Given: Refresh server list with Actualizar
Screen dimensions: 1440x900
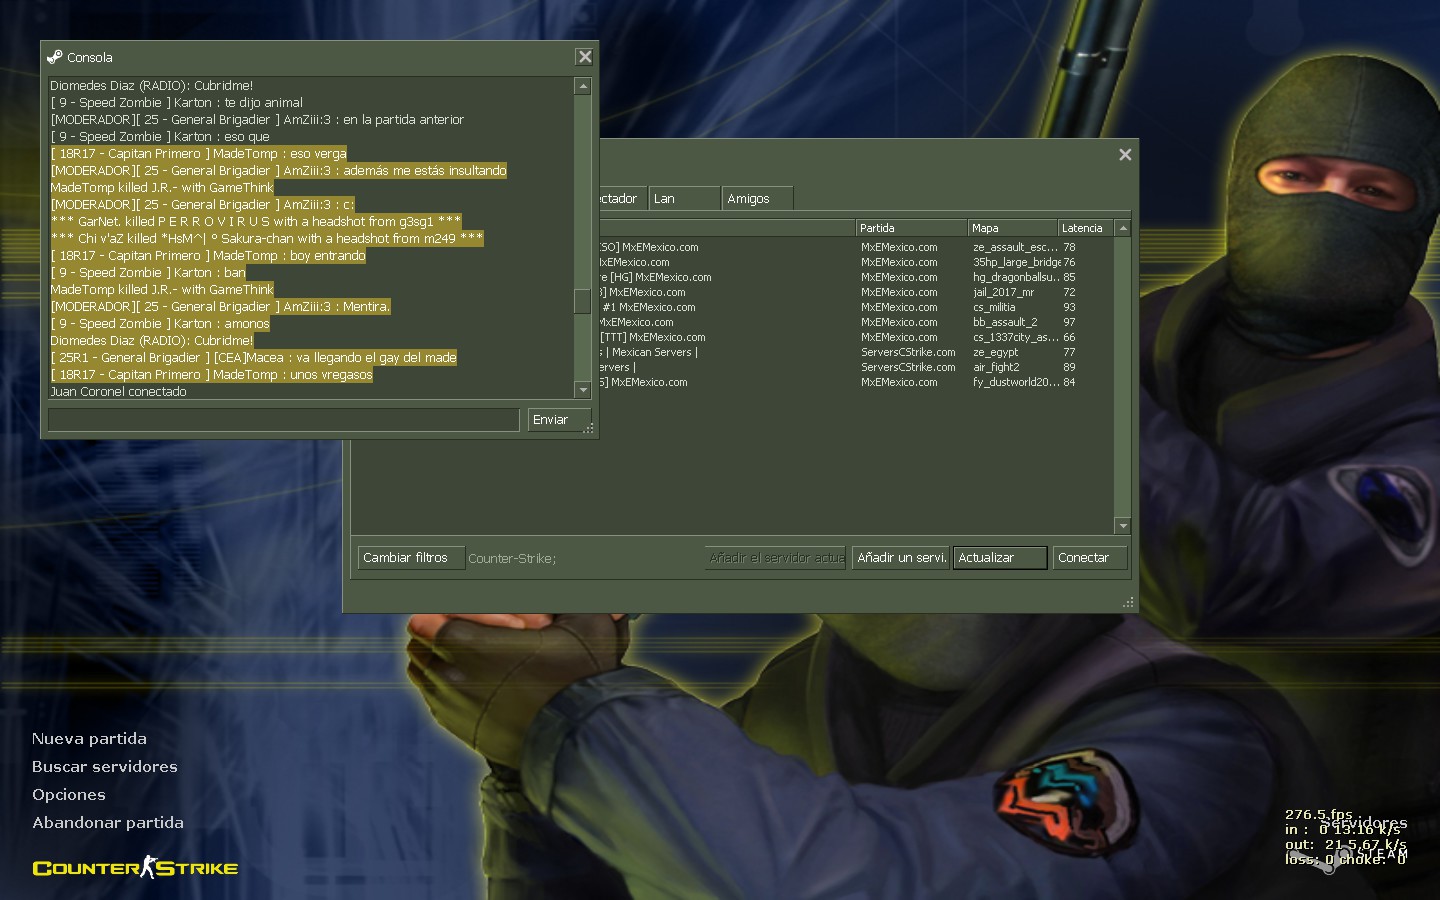Looking at the screenshot, I should click(x=1000, y=558).
